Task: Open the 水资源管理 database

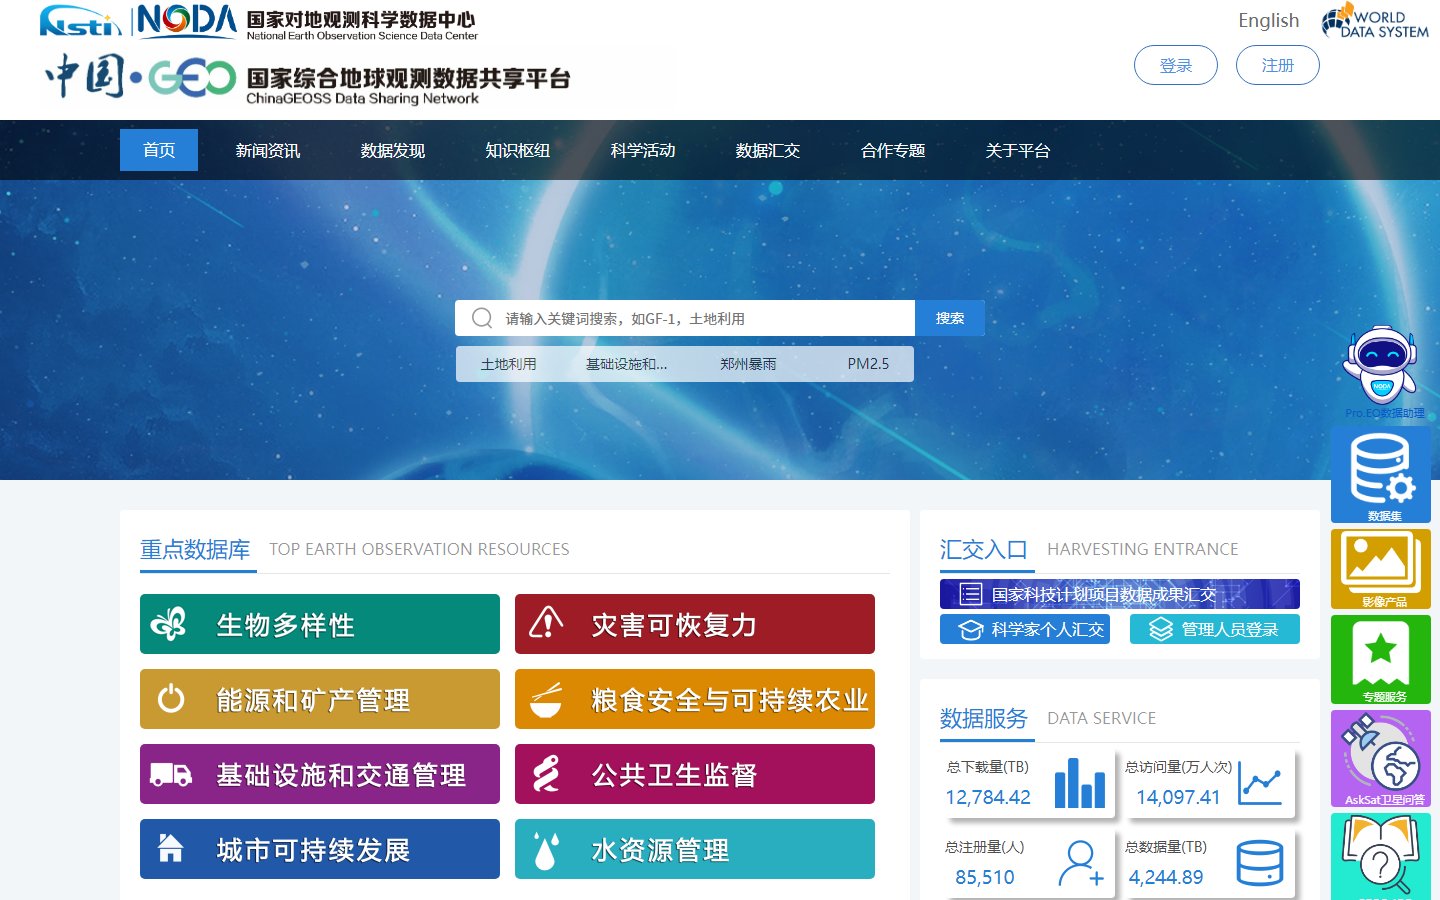Action: (x=695, y=849)
